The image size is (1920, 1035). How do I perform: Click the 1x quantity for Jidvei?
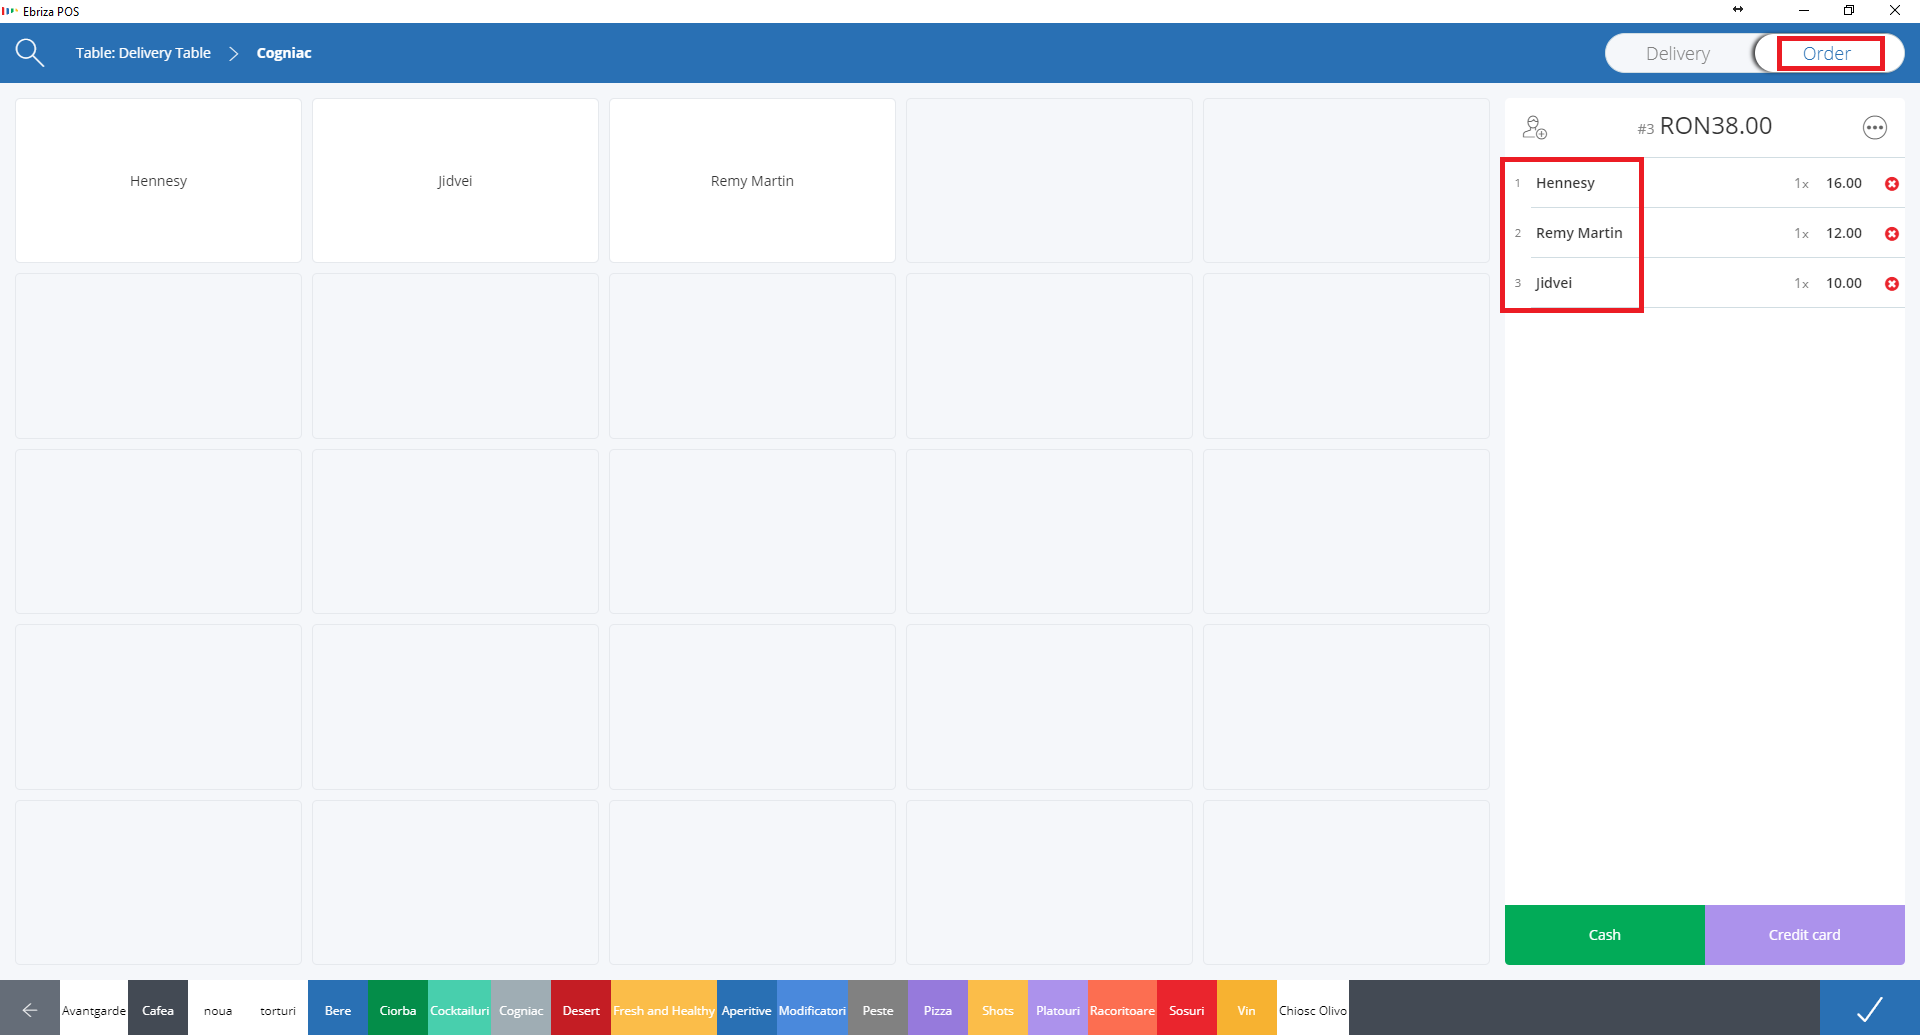click(1801, 284)
